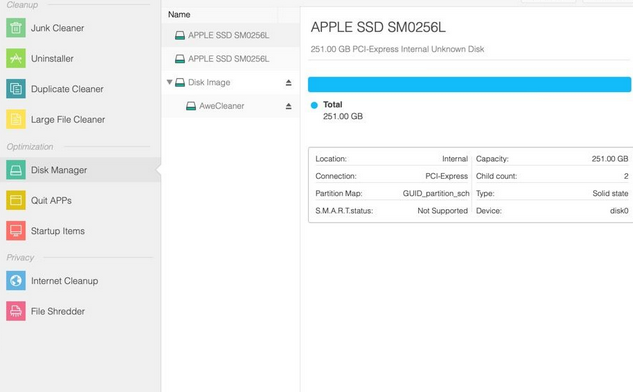This screenshot has width=633, height=392.
Task: Click drive icon beside Disk Image
Action: tap(180, 82)
